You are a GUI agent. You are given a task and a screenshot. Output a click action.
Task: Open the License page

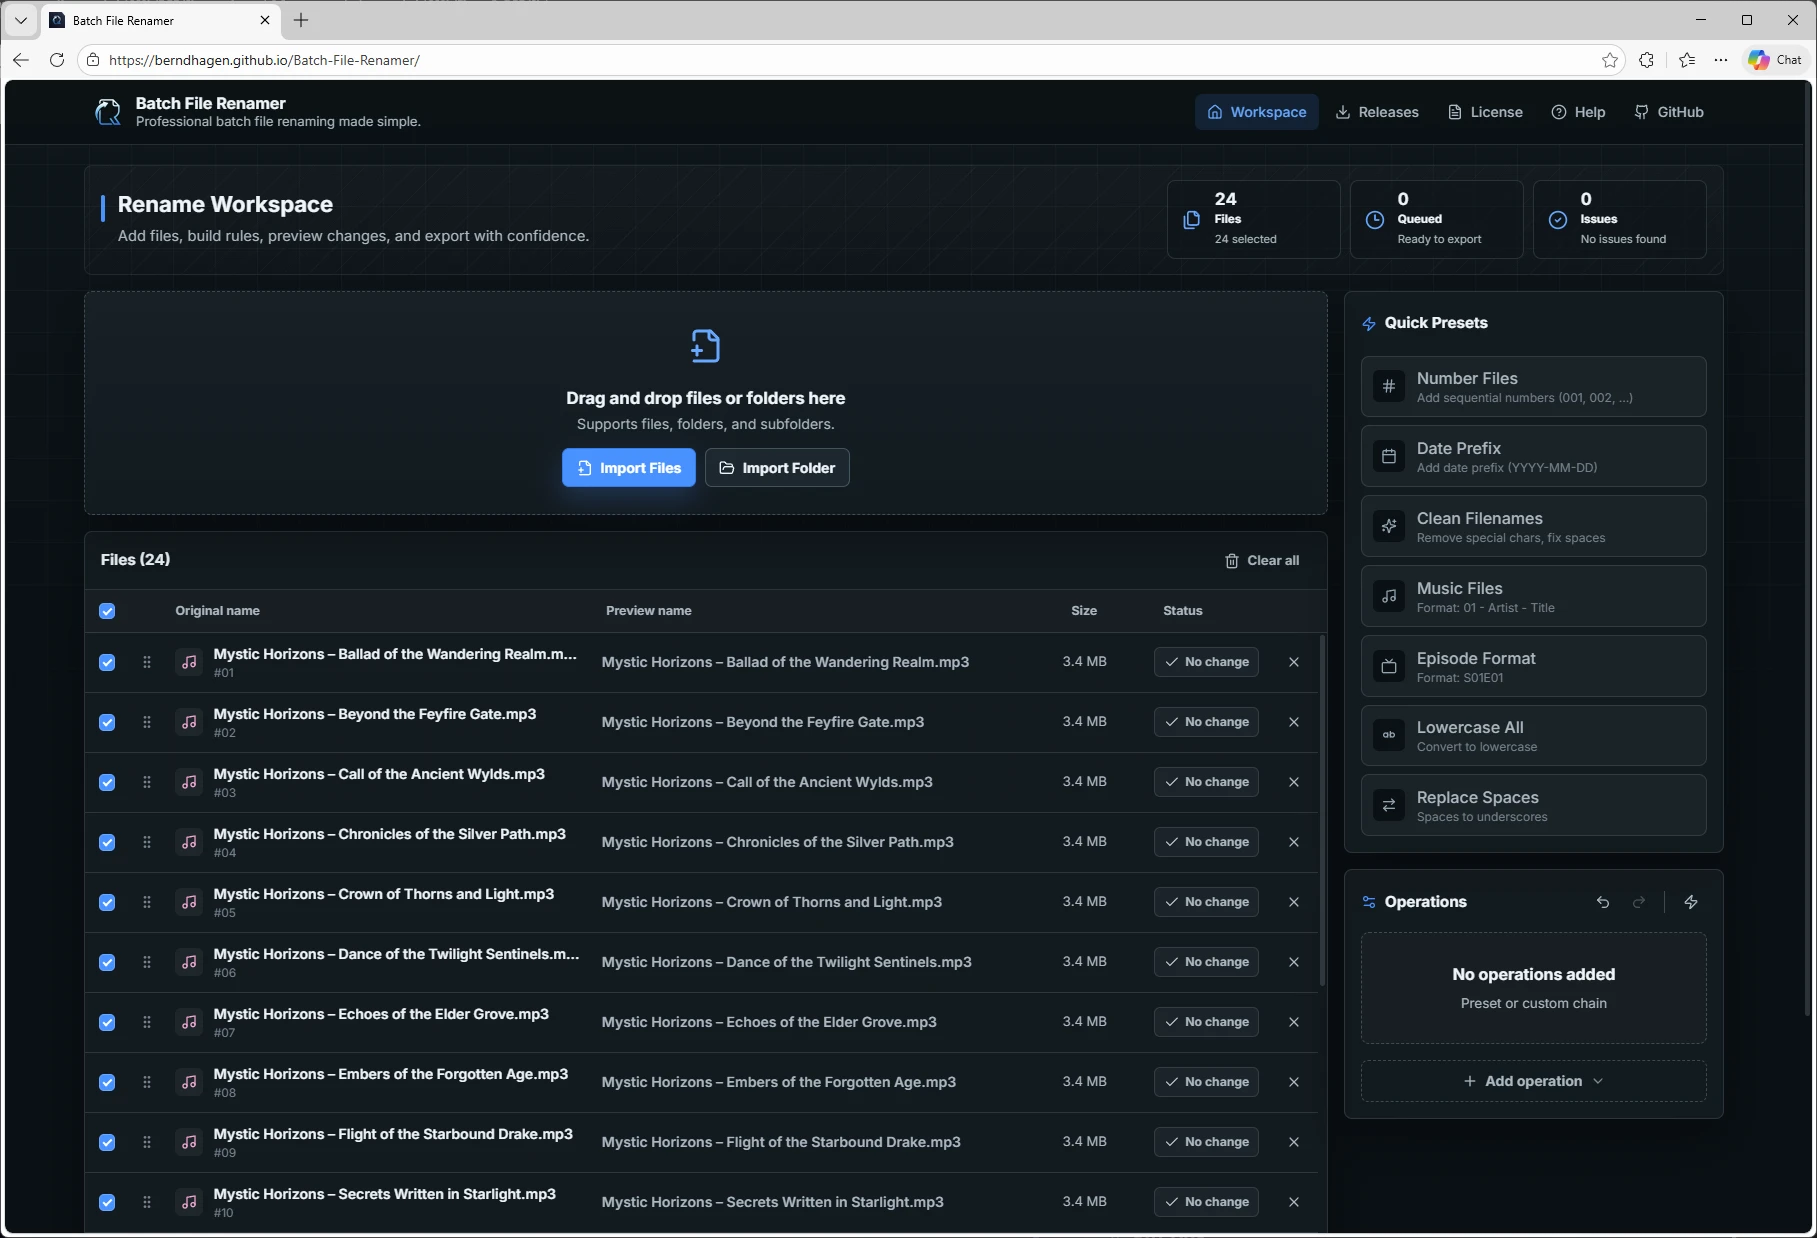pyautogui.click(x=1485, y=112)
